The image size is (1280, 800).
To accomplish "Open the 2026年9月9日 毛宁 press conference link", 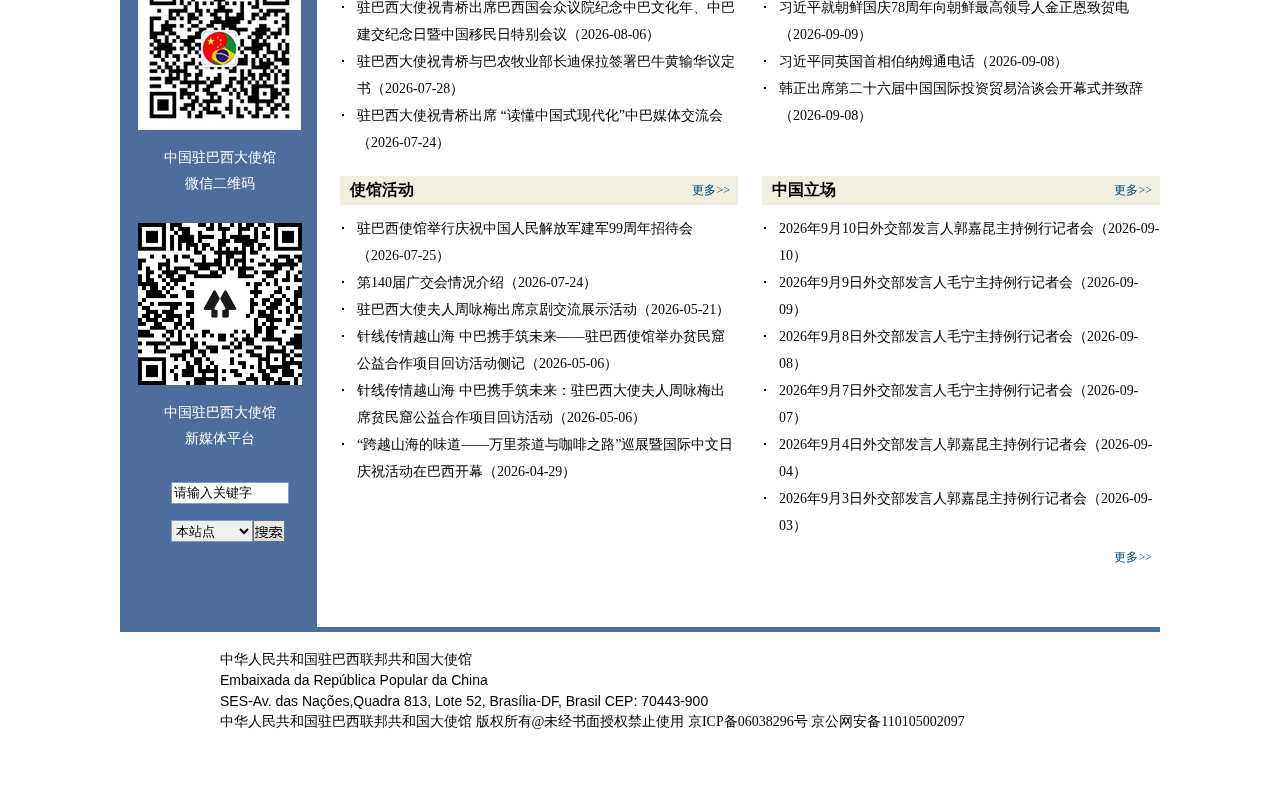I will pos(958,296).
